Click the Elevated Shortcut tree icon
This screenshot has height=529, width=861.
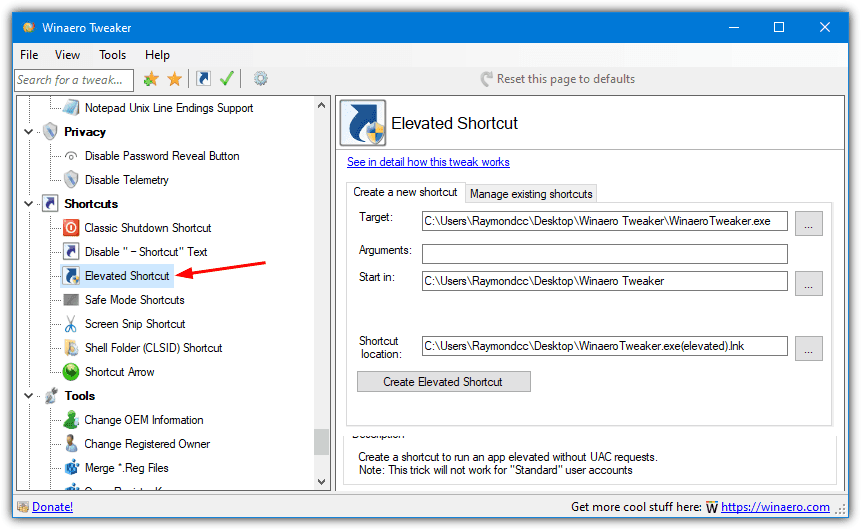point(71,276)
